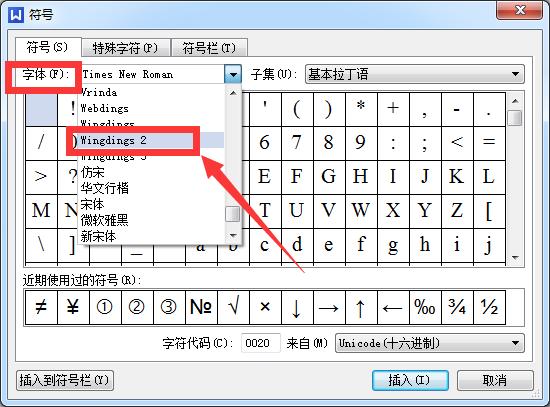Select the asterisk * in the symbol grid
550x407 pixels.
point(361,109)
